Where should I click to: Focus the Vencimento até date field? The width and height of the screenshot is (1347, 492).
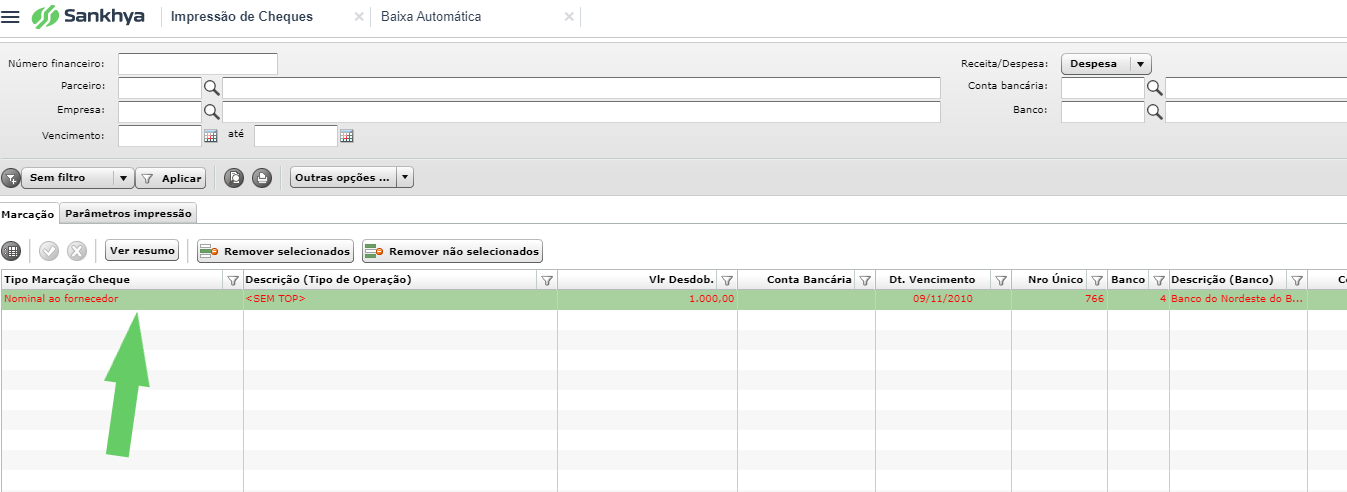[296, 136]
